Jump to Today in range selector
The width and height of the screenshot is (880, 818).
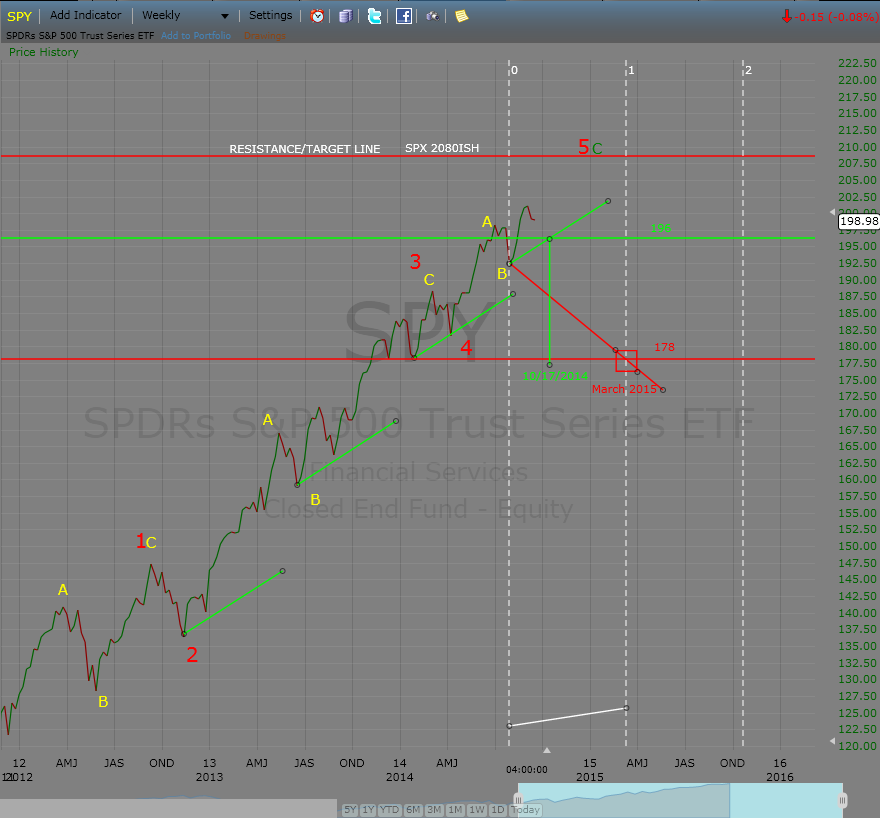click(525, 810)
